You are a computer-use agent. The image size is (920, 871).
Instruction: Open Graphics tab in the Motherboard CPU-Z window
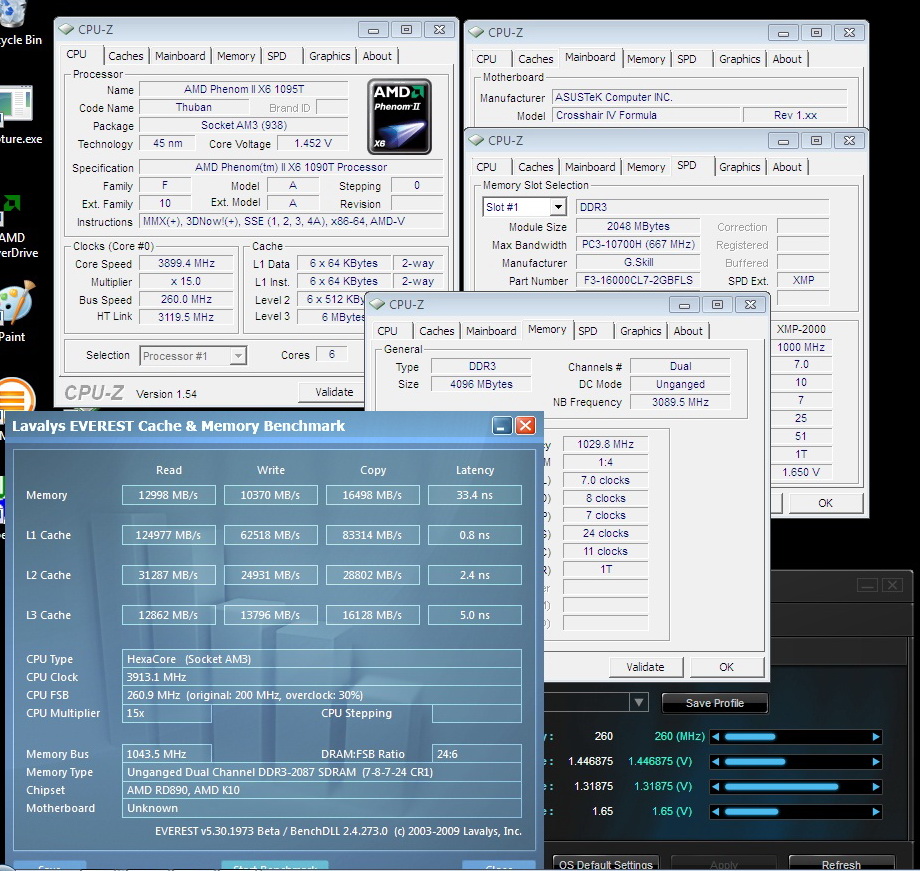(739, 59)
